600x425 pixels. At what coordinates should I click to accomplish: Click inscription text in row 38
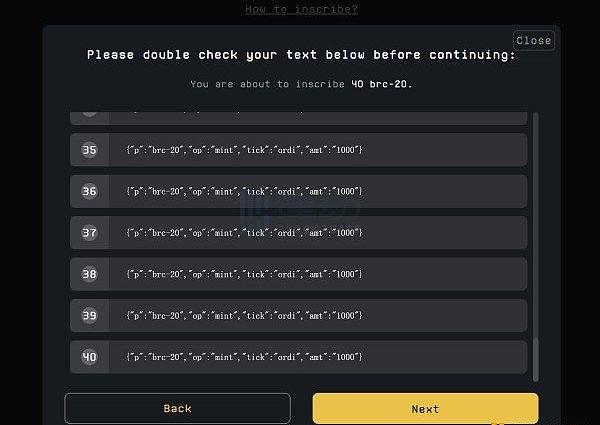244,274
